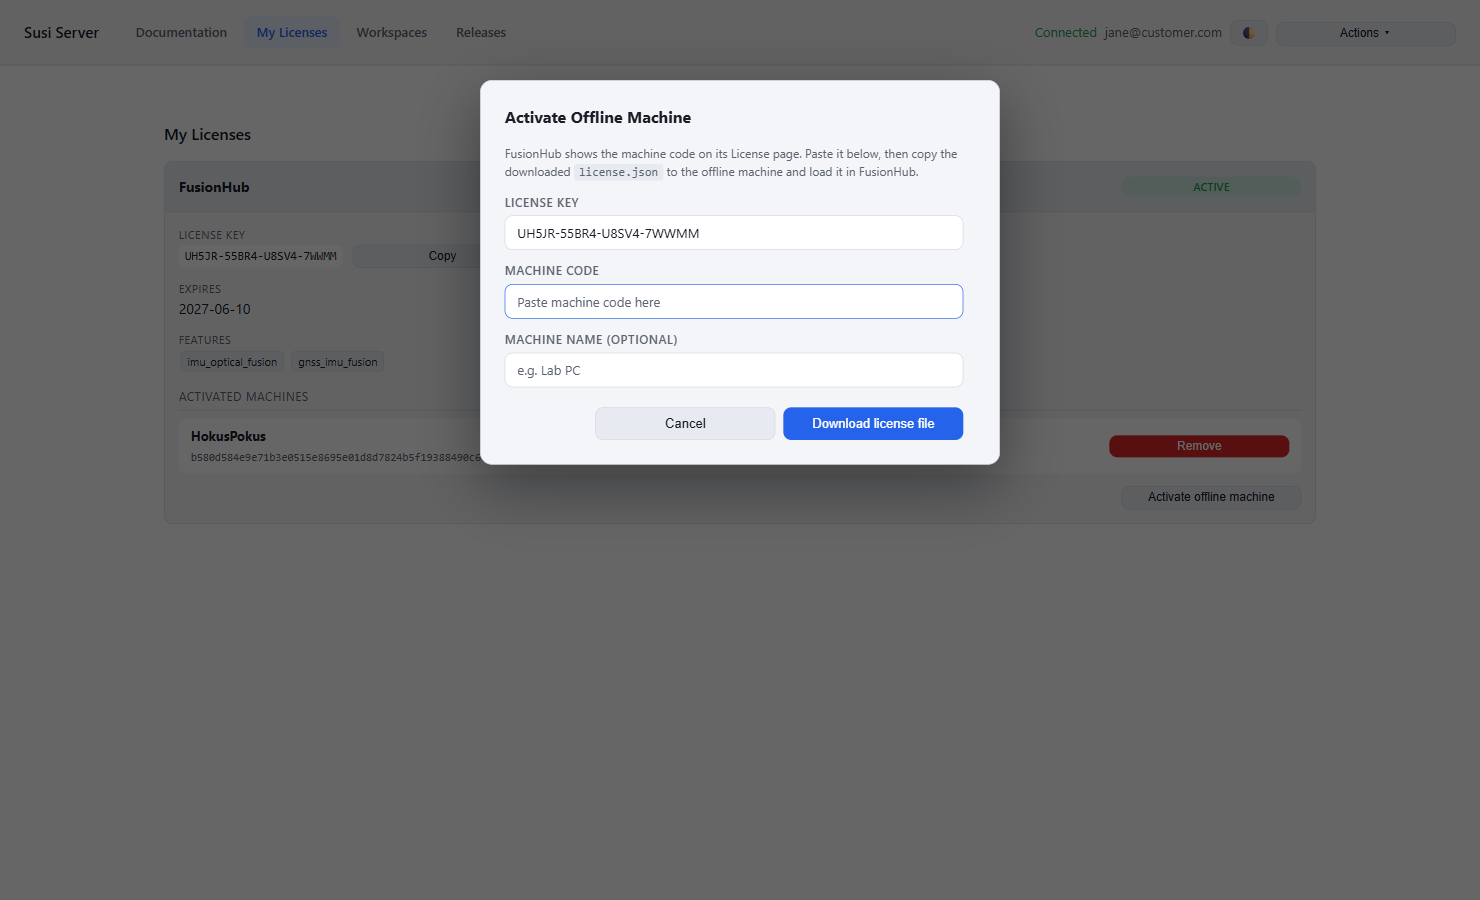Click the License Key input field
1480x900 pixels.
click(x=734, y=233)
